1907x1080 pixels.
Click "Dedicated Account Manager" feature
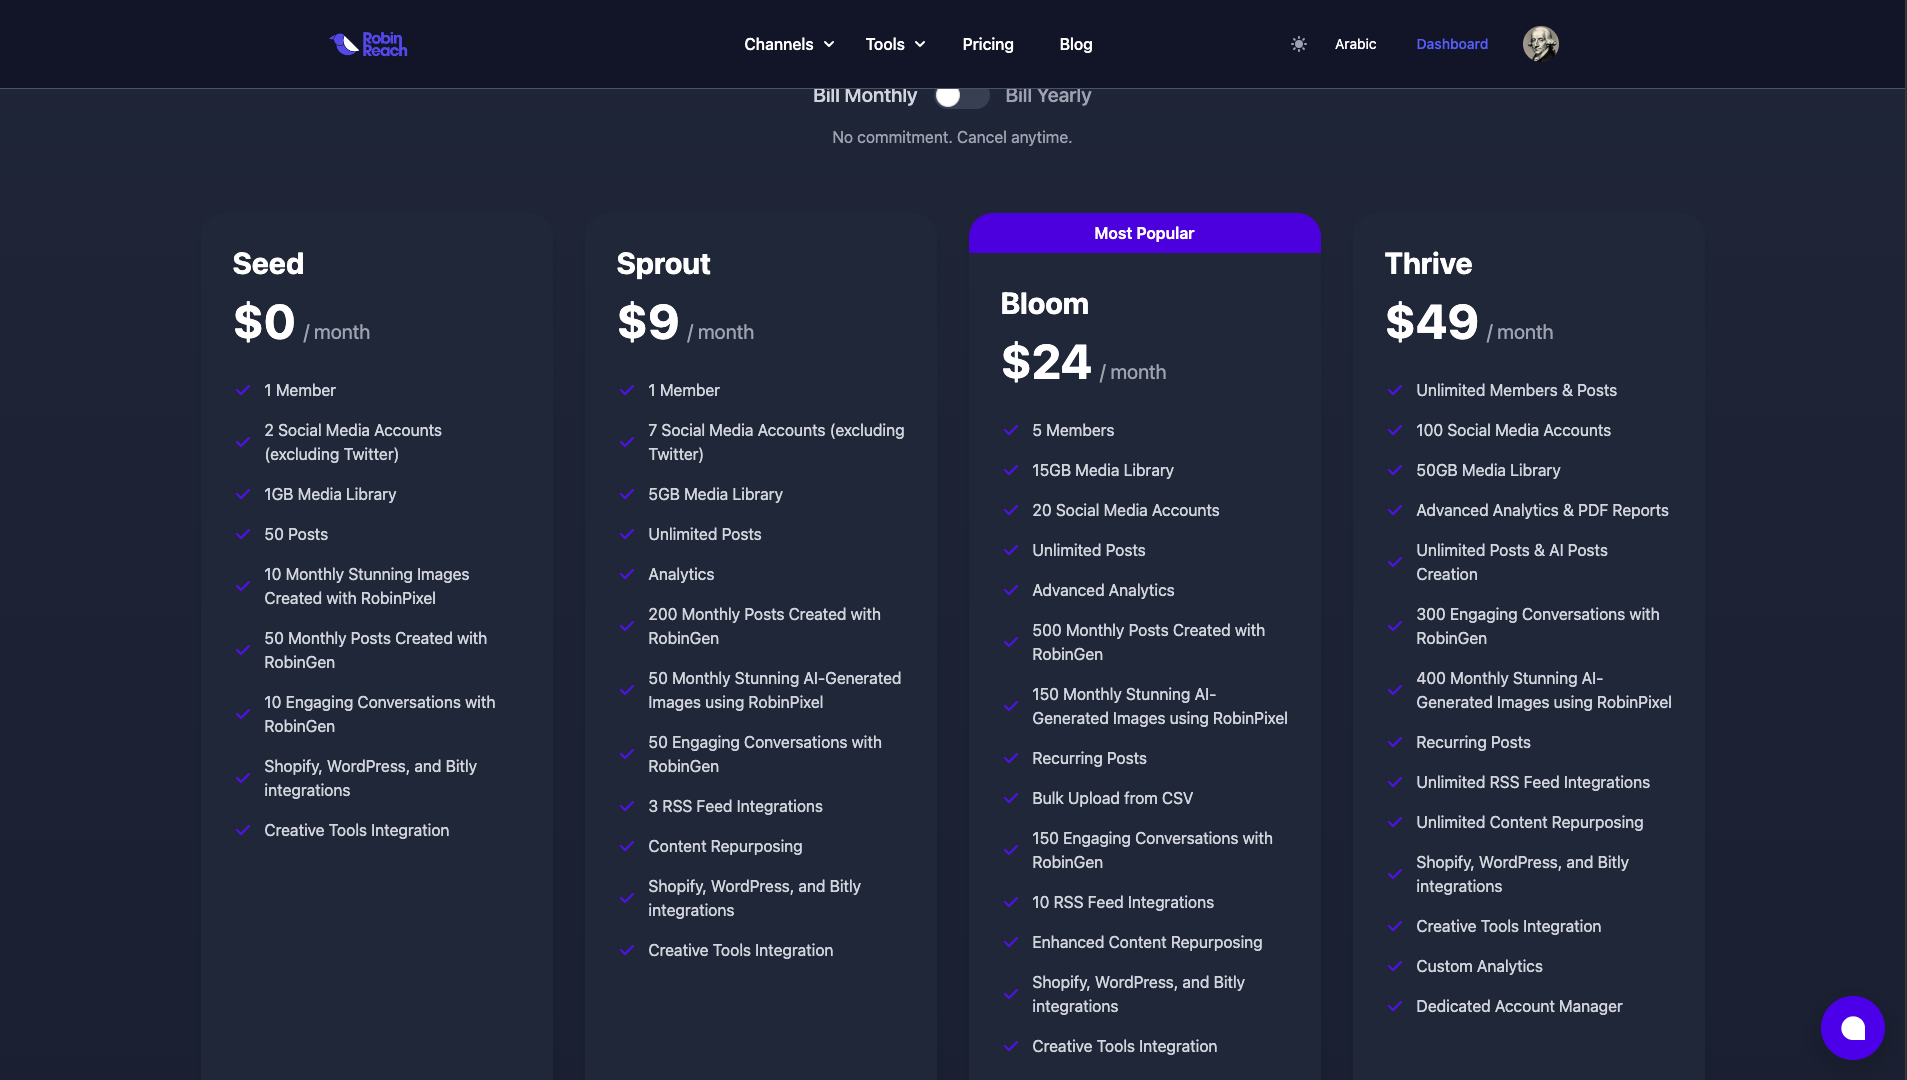[x=1519, y=1006]
